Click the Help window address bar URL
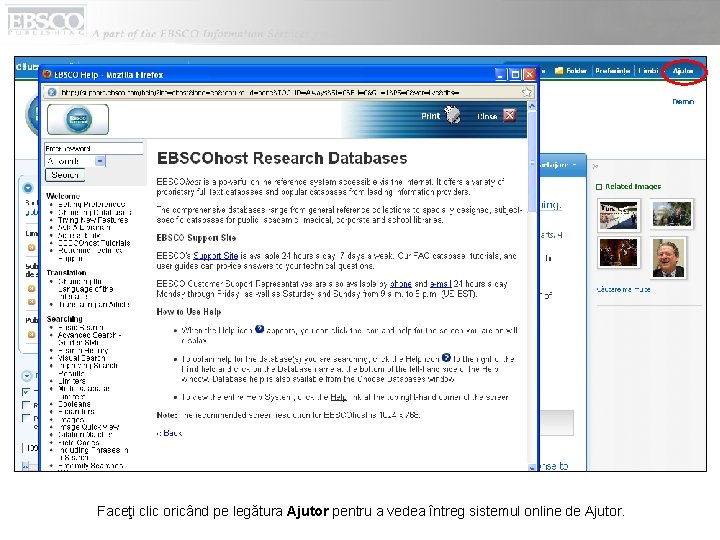 [259, 92]
